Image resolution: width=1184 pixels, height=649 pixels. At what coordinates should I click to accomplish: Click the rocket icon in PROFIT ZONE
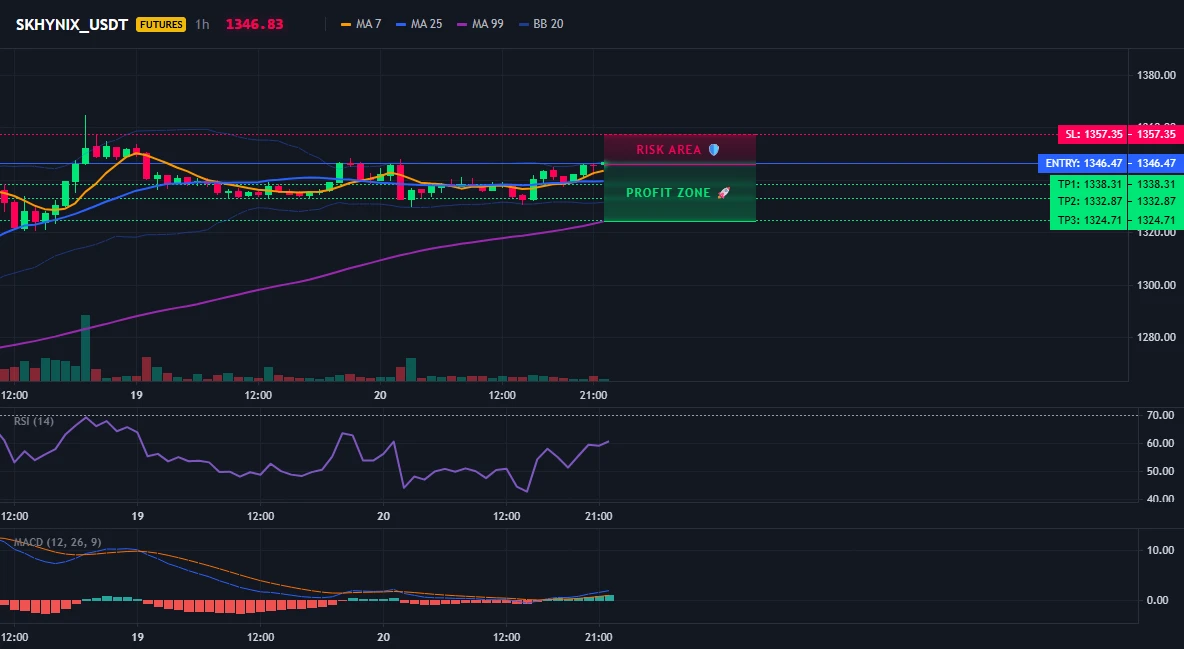point(723,193)
